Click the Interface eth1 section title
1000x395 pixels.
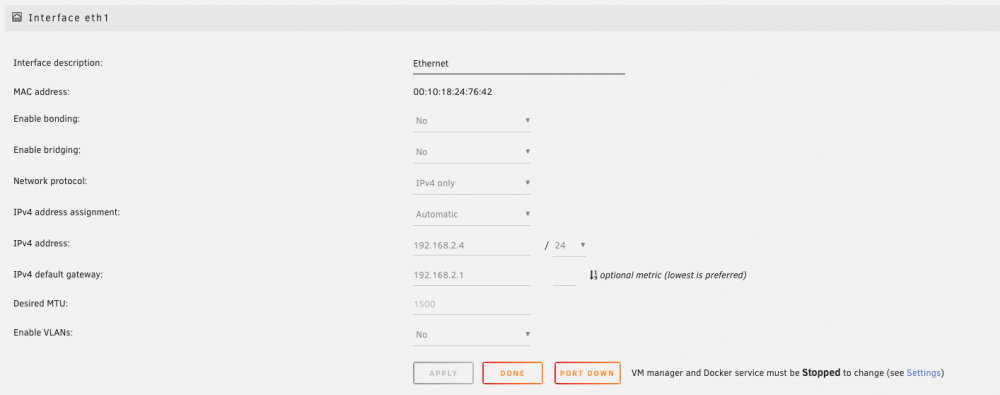coord(68,18)
